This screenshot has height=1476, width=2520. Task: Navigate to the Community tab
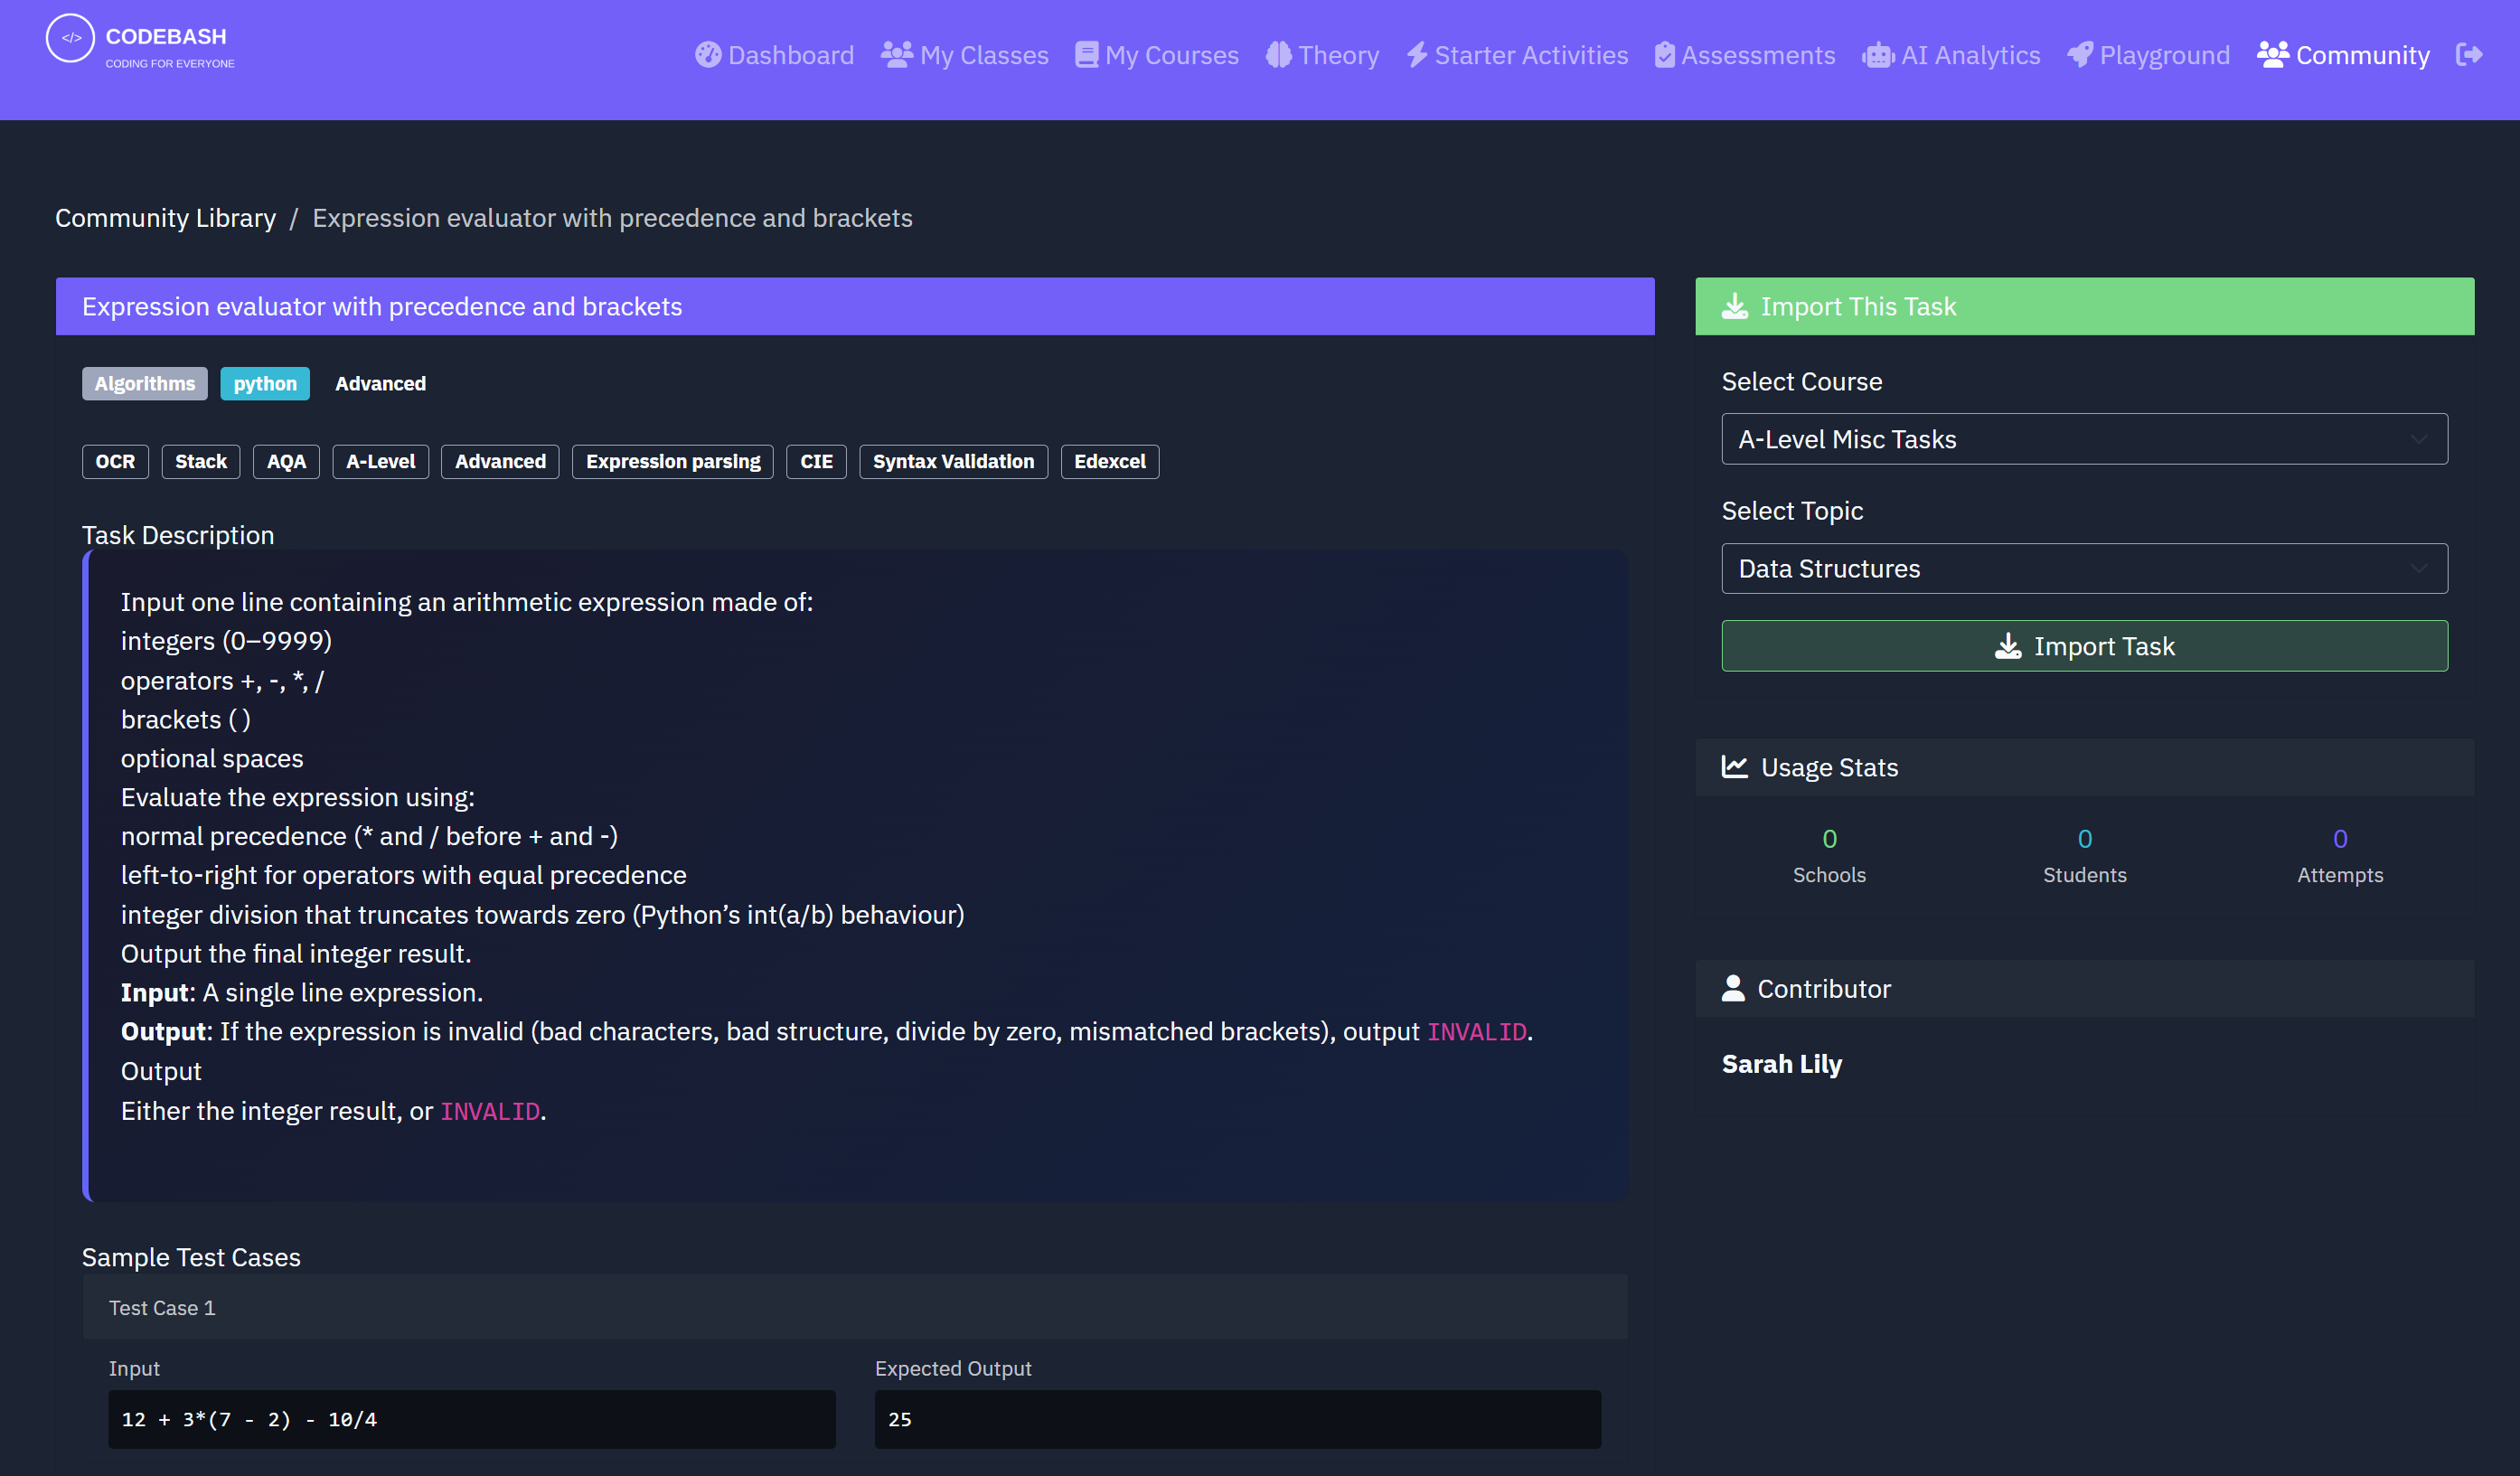click(x=2343, y=55)
